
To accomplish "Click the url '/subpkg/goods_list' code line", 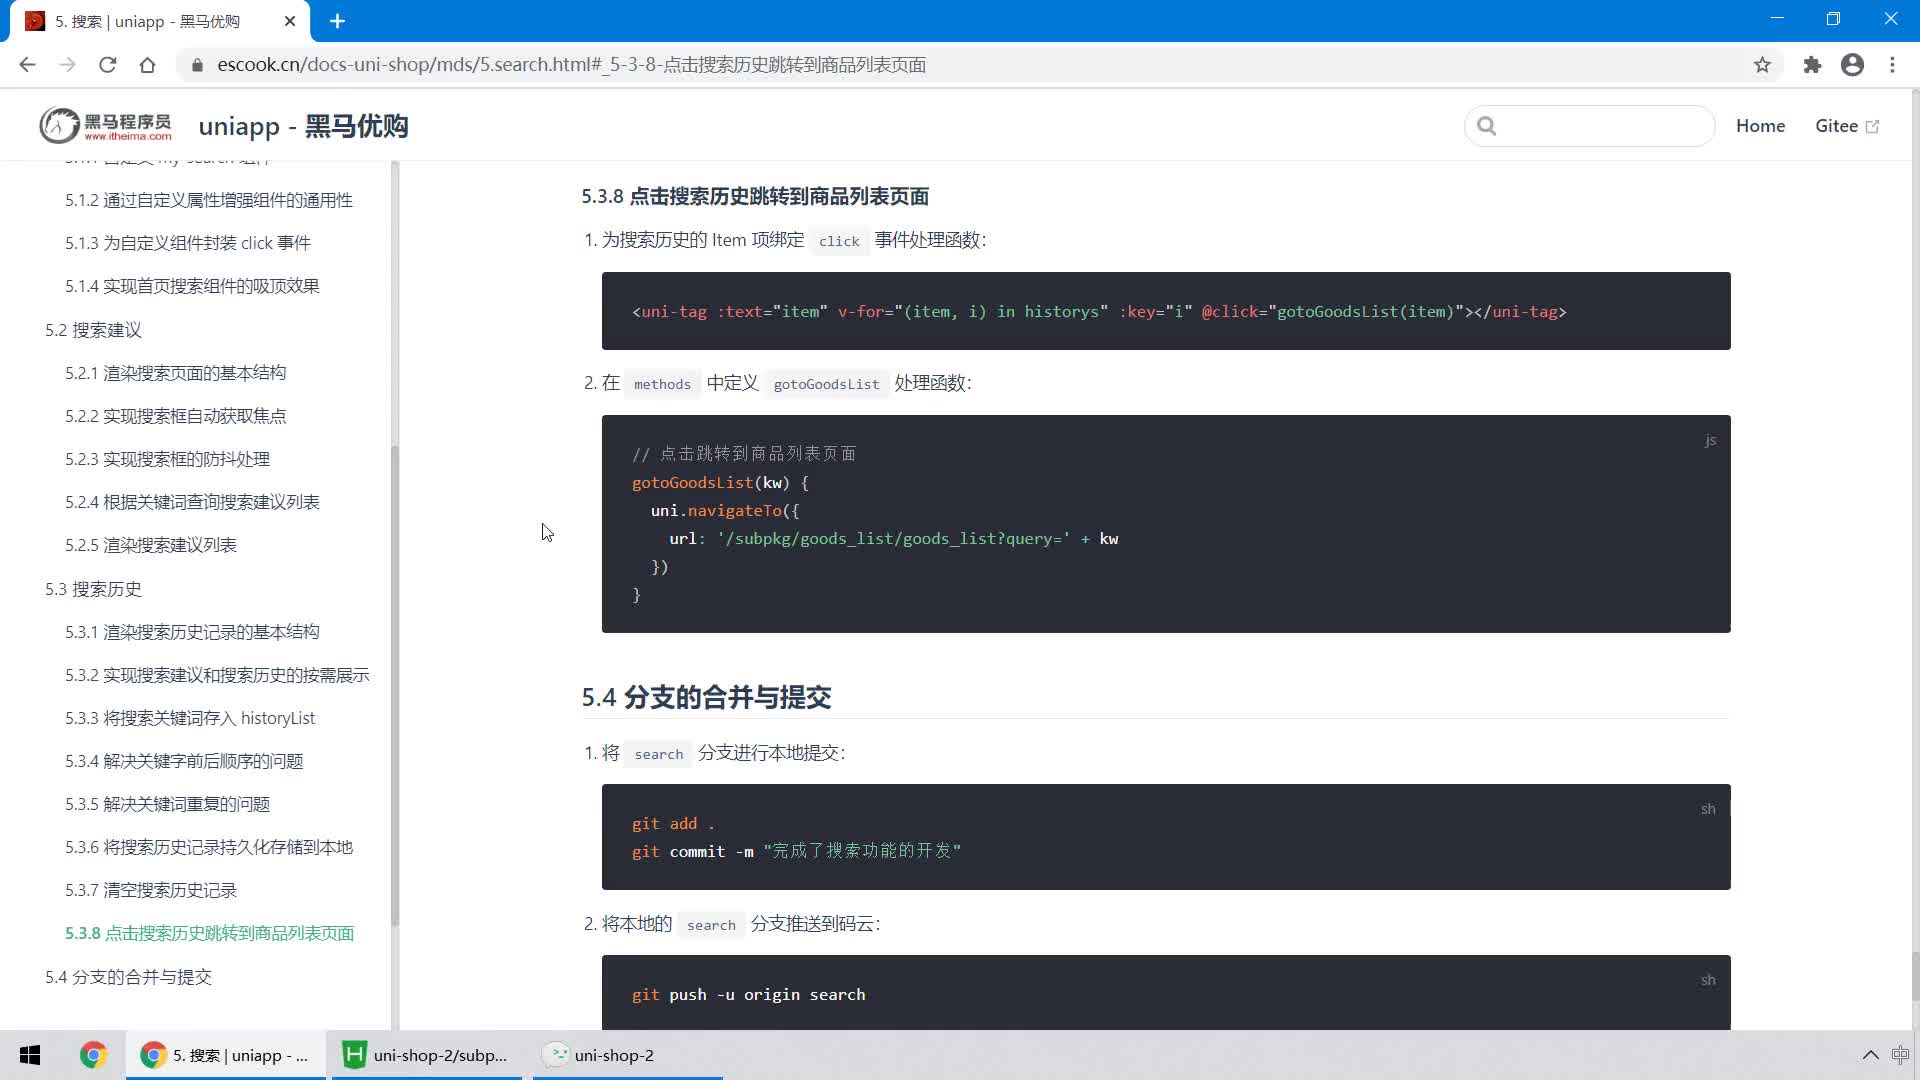I will 893,539.
